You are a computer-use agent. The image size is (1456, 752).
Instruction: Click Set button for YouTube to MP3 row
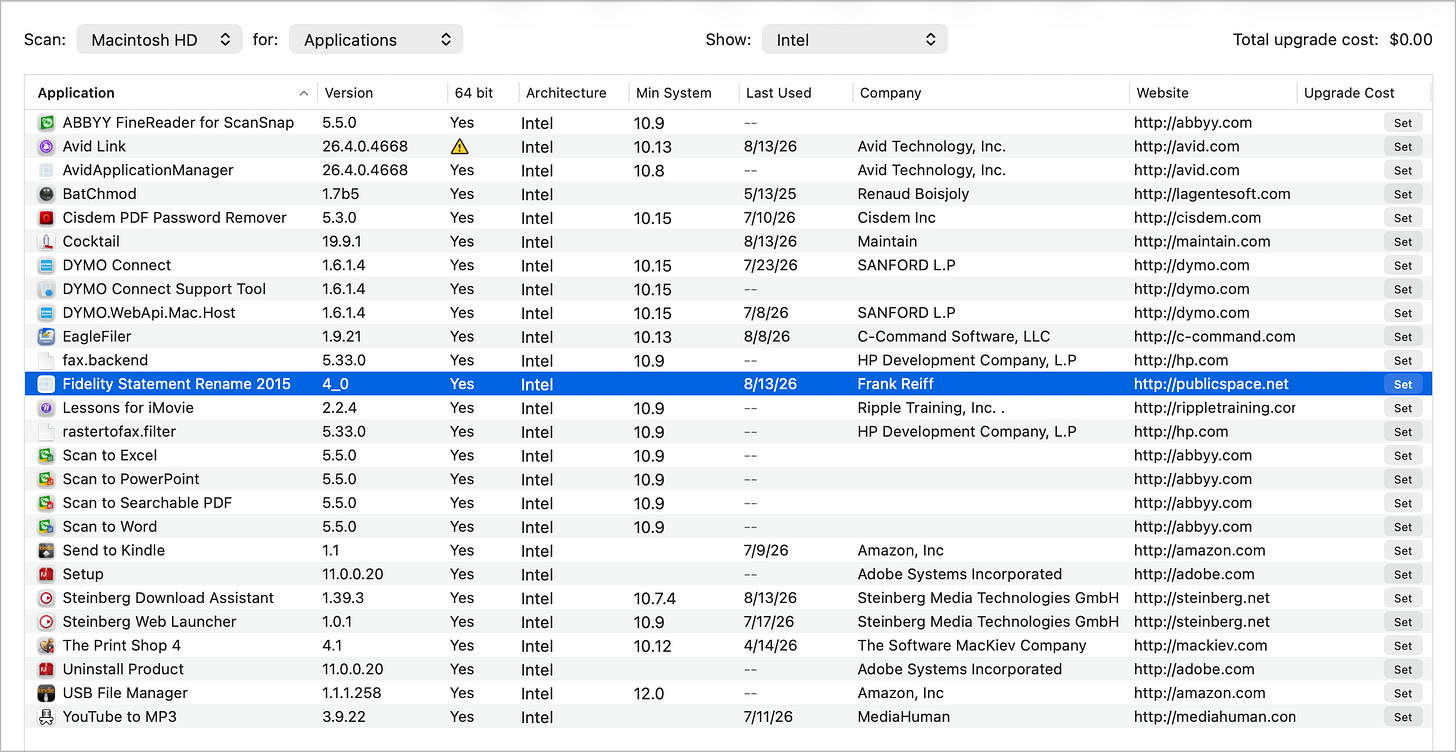(x=1403, y=717)
